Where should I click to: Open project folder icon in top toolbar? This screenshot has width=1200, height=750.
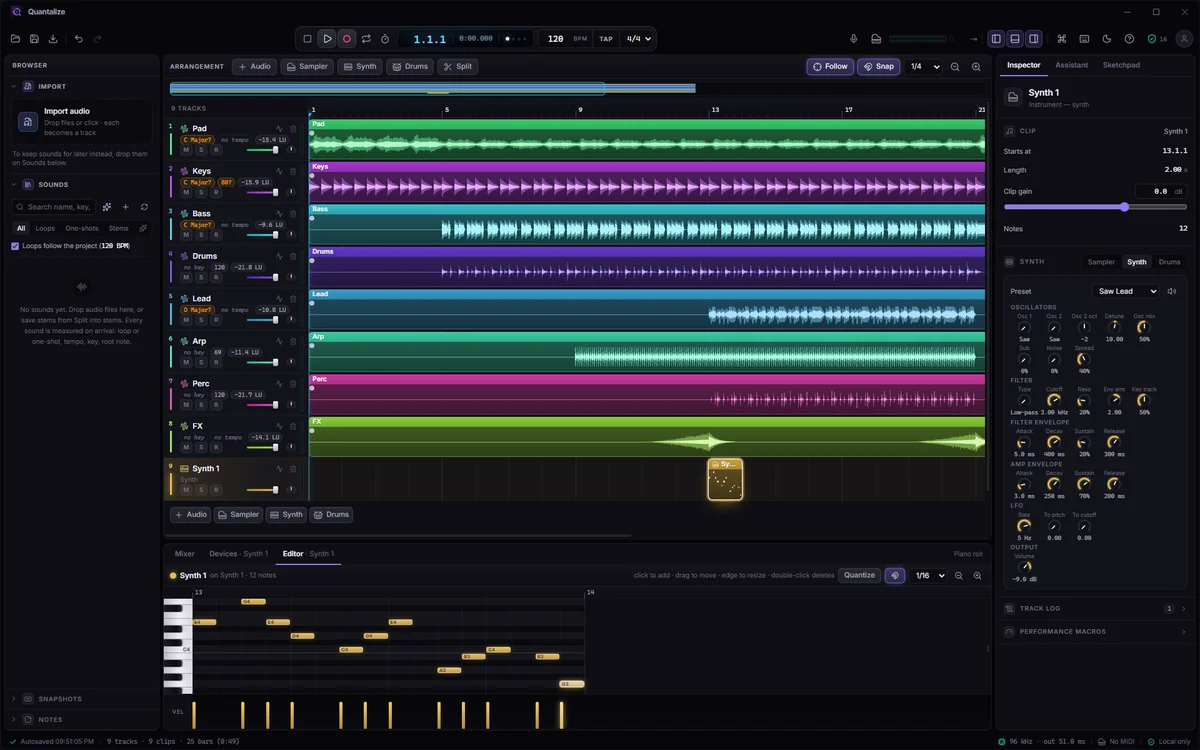pyautogui.click(x=15, y=39)
